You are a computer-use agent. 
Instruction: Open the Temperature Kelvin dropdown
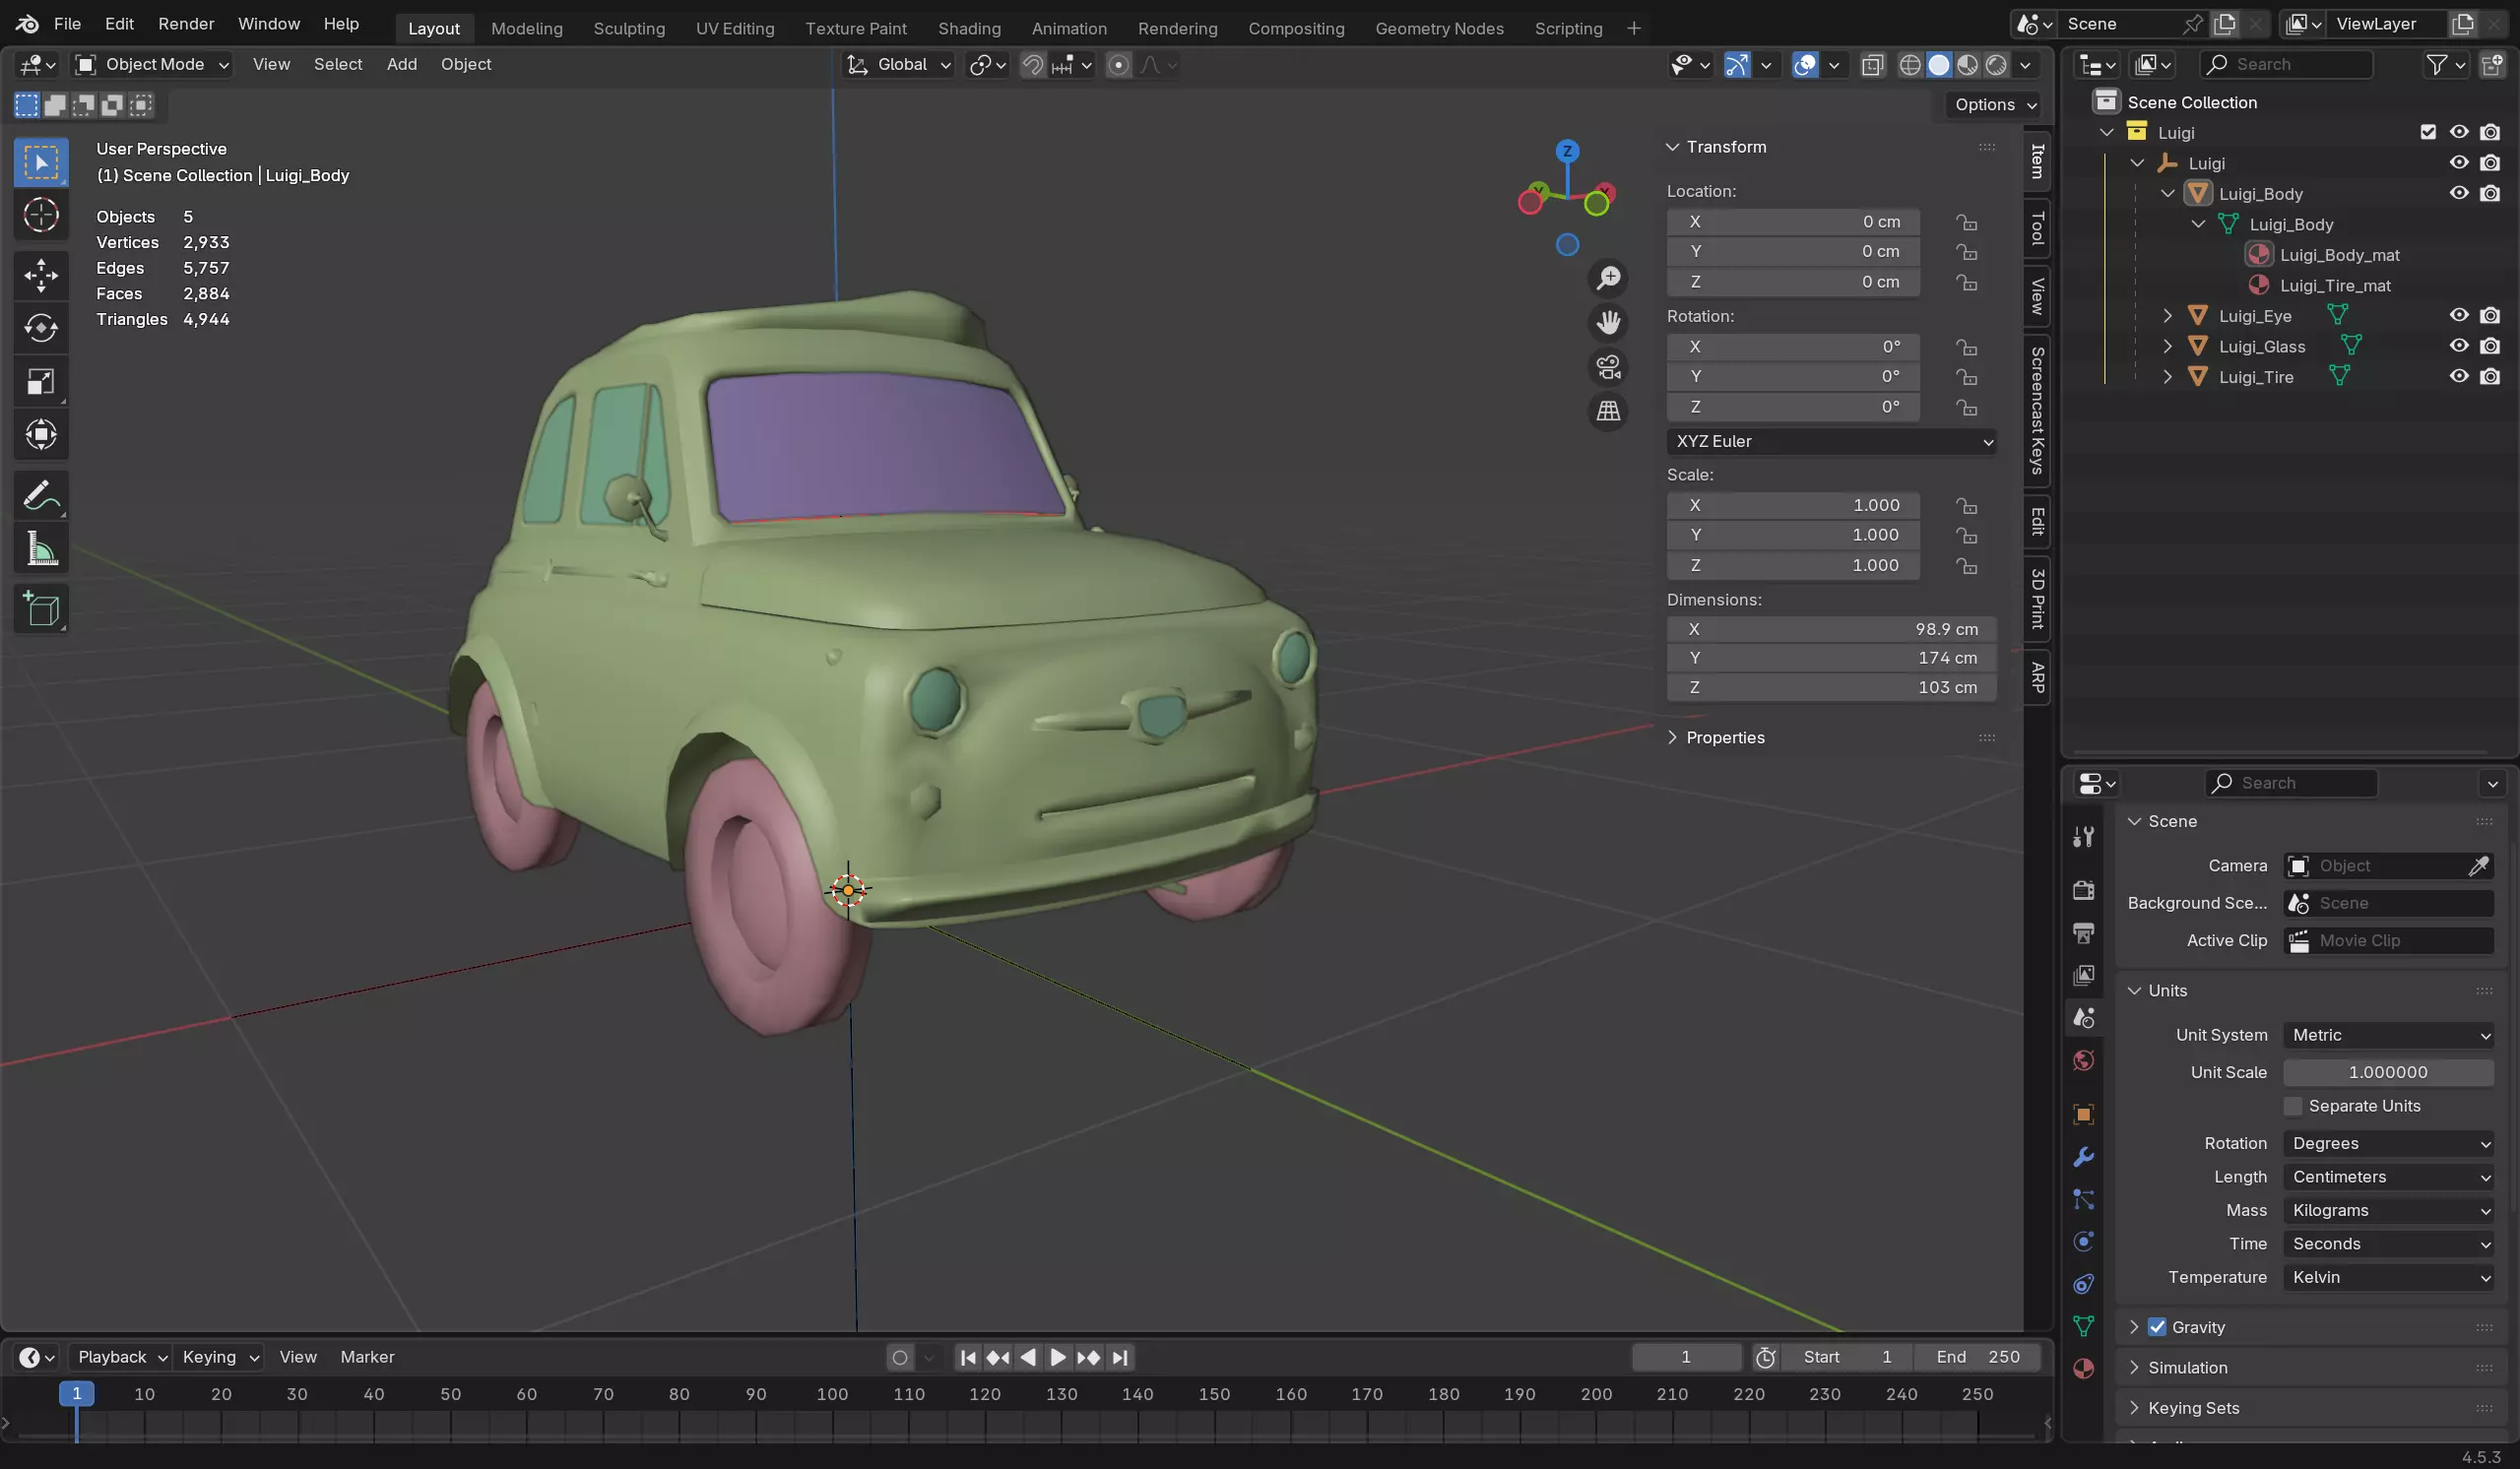[x=2389, y=1277]
